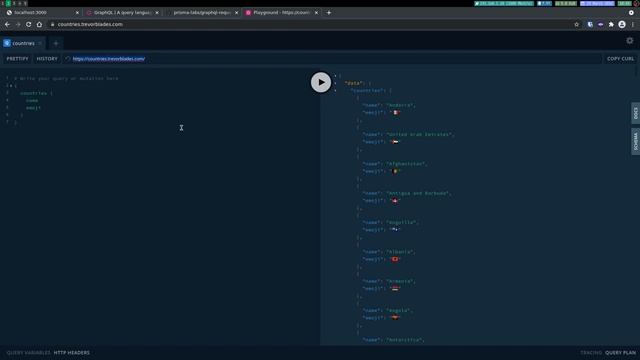Close the Playground browser tab
Screen dimensions: 640x360
coord(316,13)
